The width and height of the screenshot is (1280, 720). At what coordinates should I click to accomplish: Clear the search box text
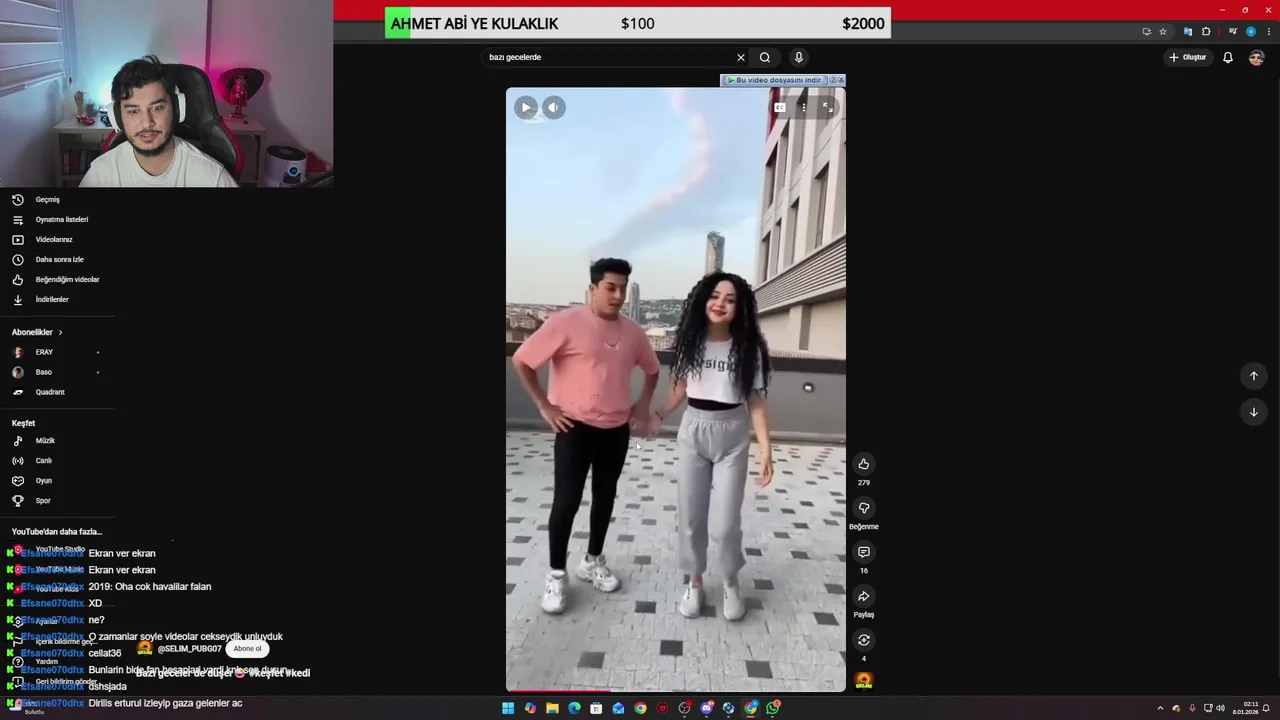(741, 57)
